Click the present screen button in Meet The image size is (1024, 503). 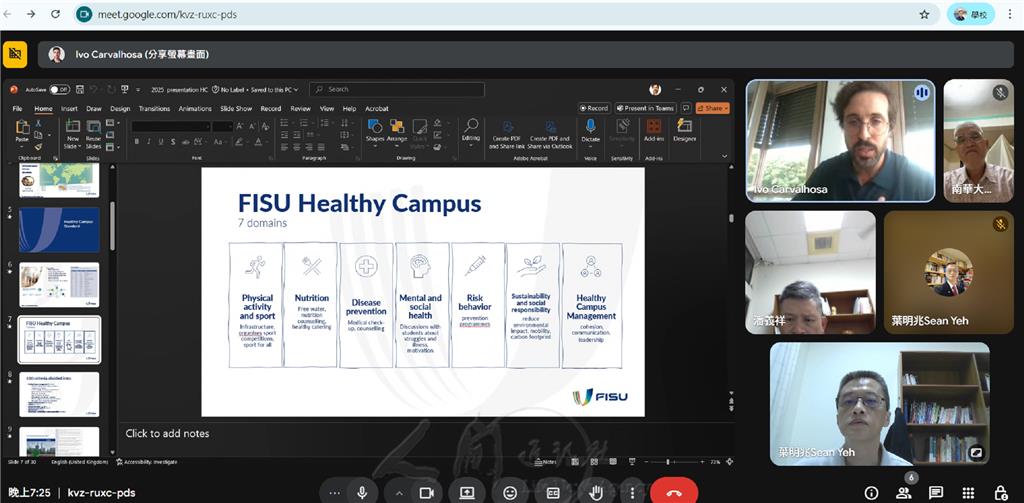pyautogui.click(x=468, y=493)
